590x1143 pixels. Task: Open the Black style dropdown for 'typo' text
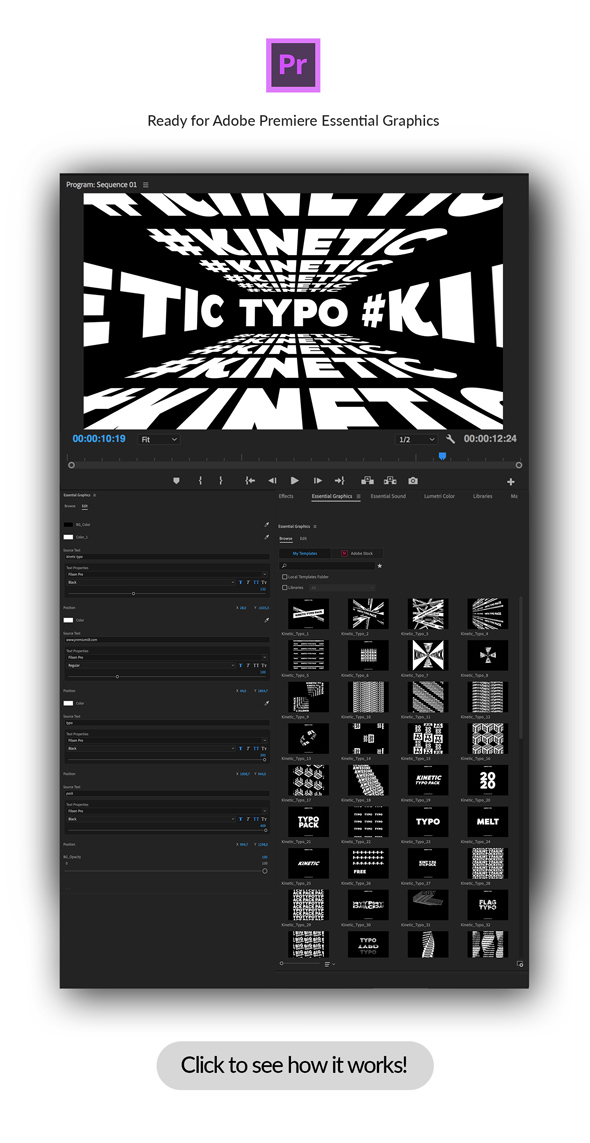click(150, 749)
